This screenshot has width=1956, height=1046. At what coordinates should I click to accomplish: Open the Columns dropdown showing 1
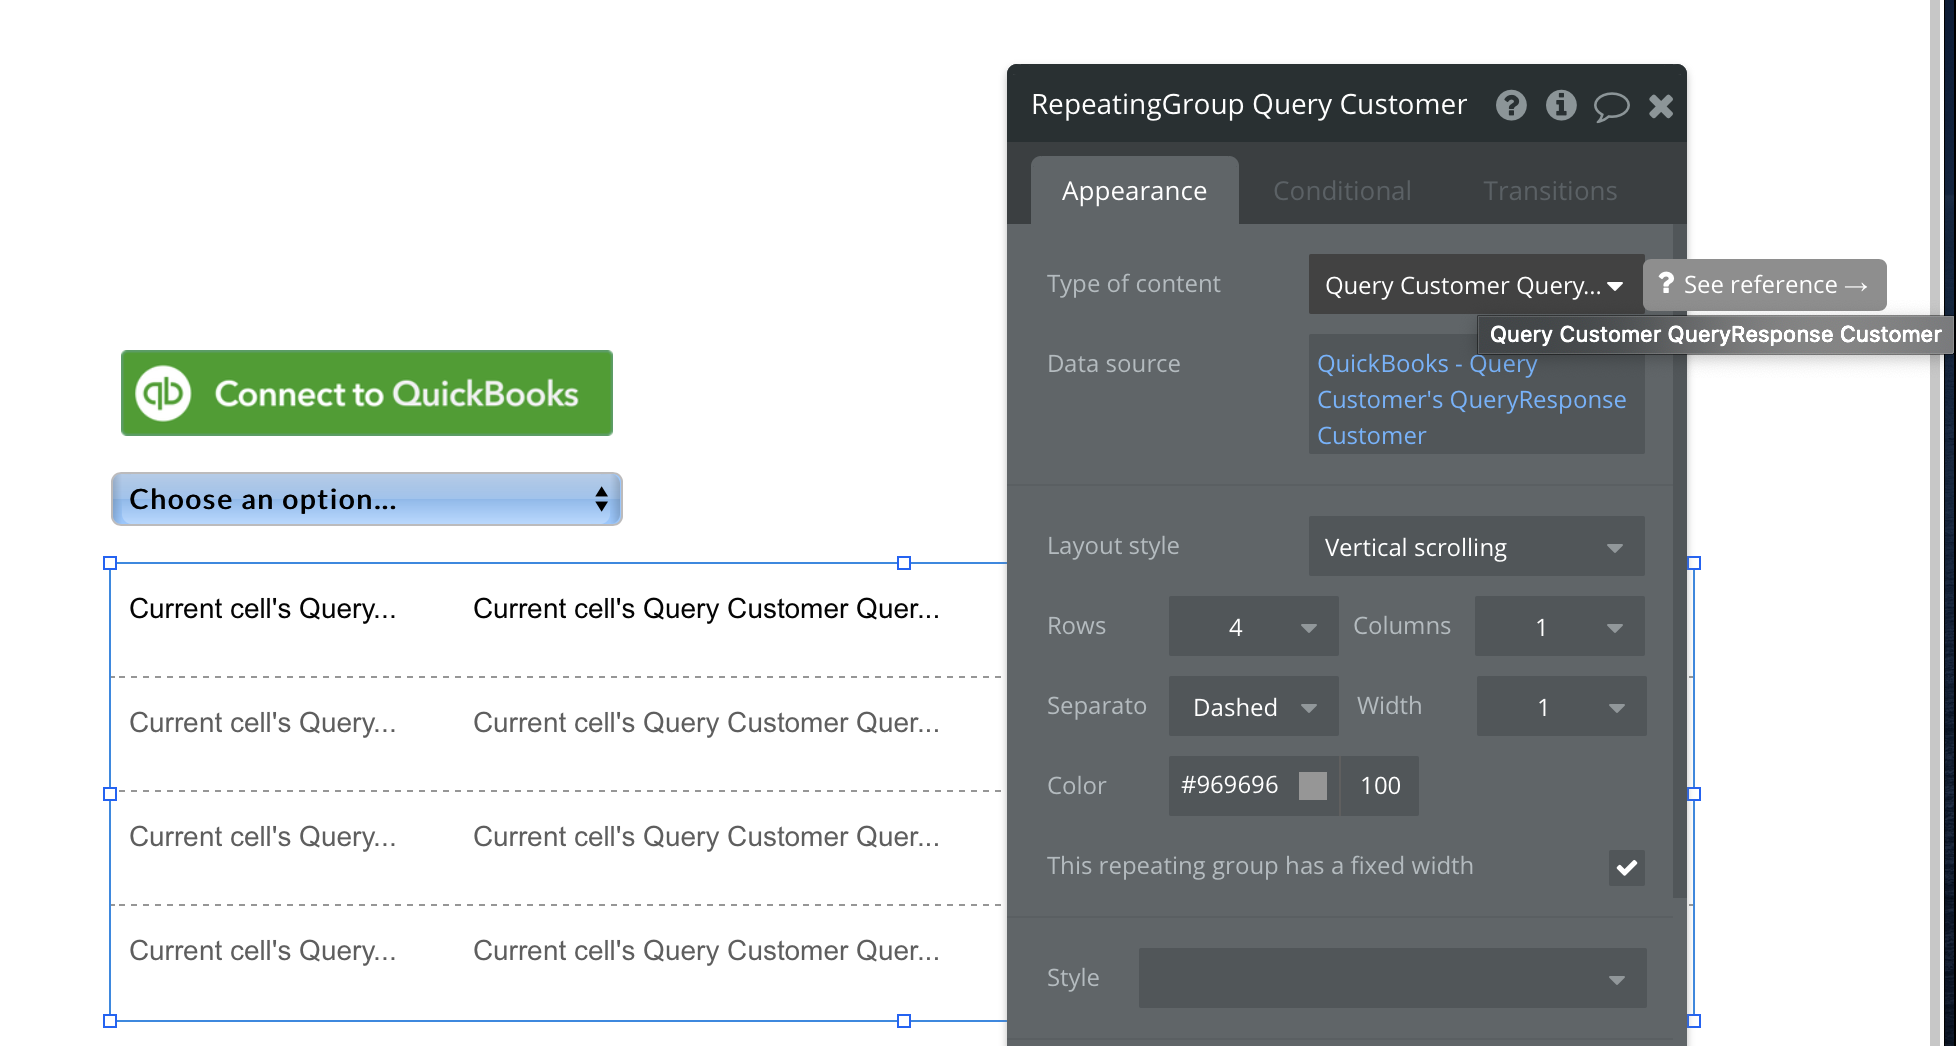pyautogui.click(x=1559, y=627)
